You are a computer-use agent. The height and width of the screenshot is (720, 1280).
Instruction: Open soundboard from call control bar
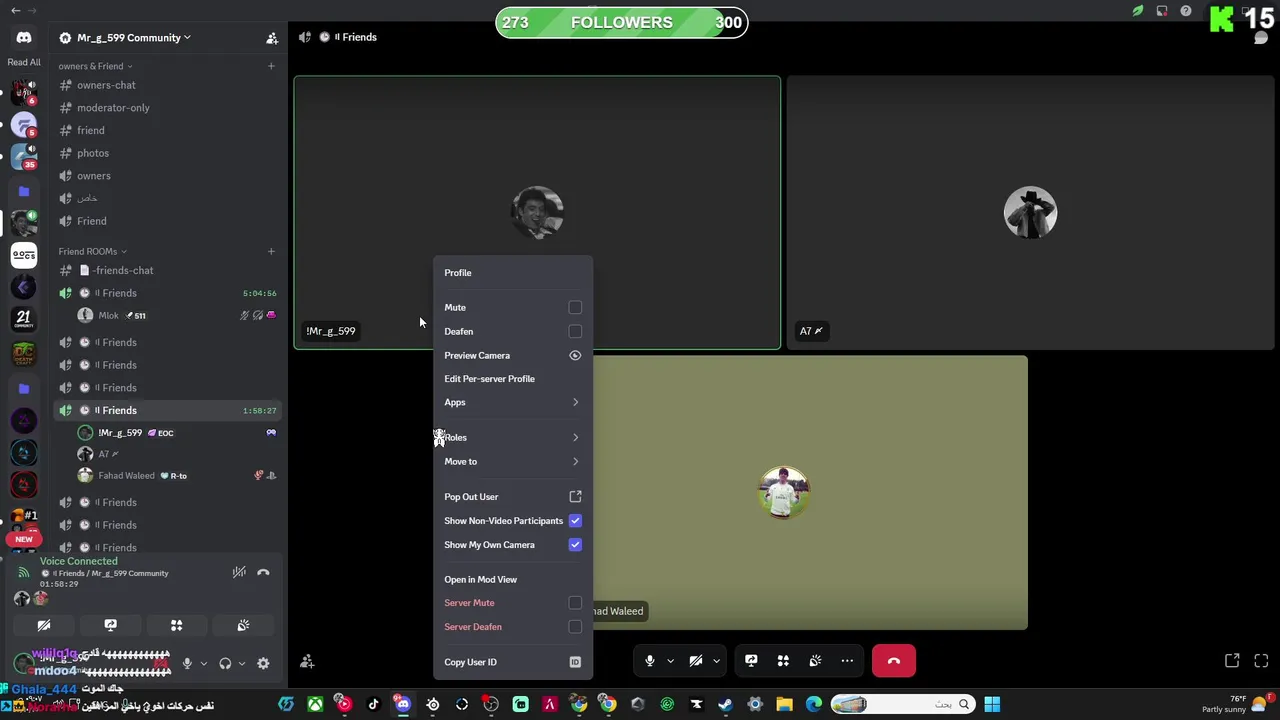click(815, 661)
